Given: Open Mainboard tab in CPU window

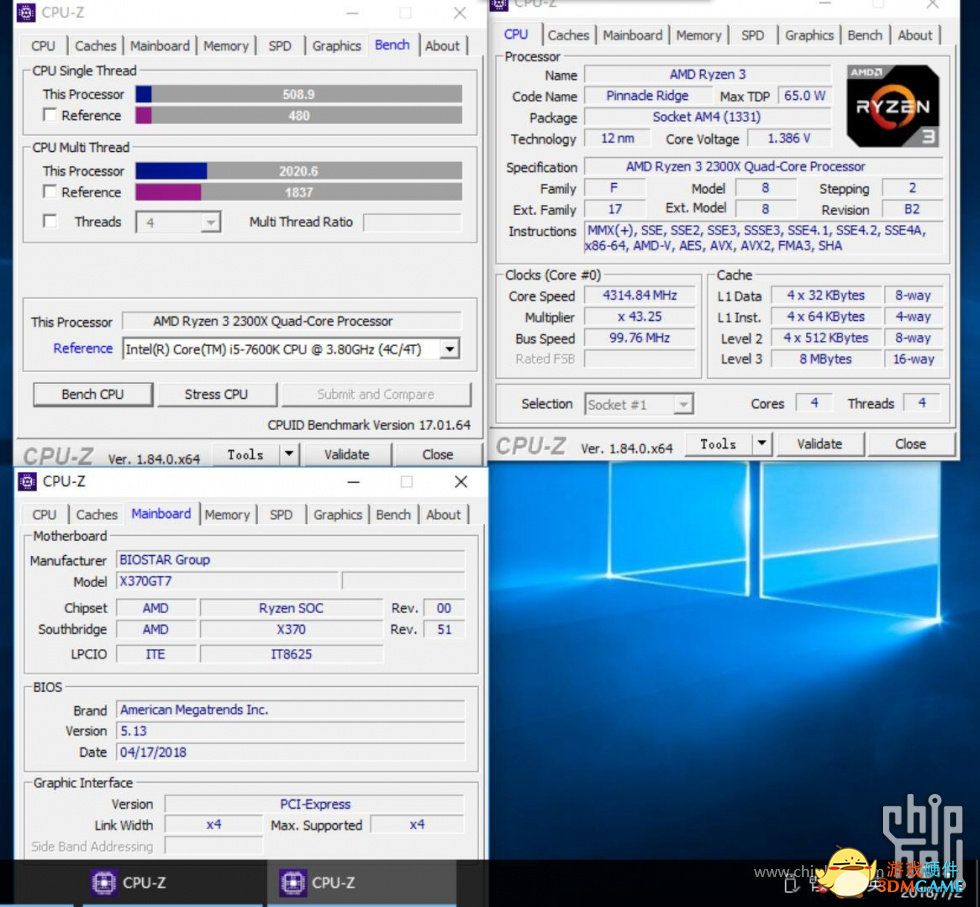Looking at the screenshot, I should [x=632, y=35].
